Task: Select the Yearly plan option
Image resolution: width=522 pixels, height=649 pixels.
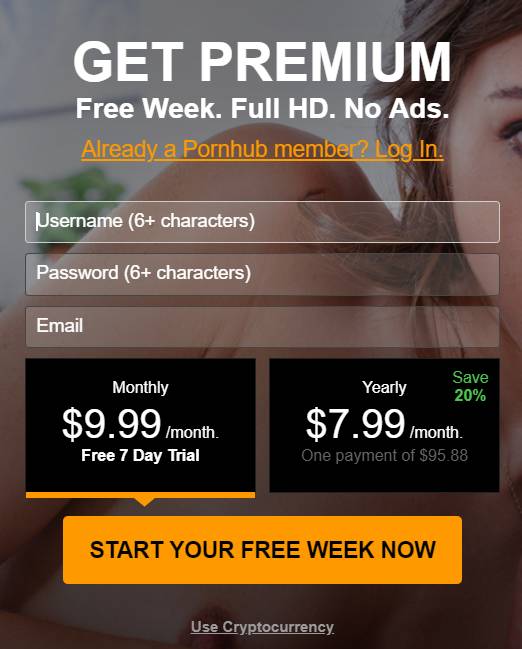Action: click(x=384, y=425)
